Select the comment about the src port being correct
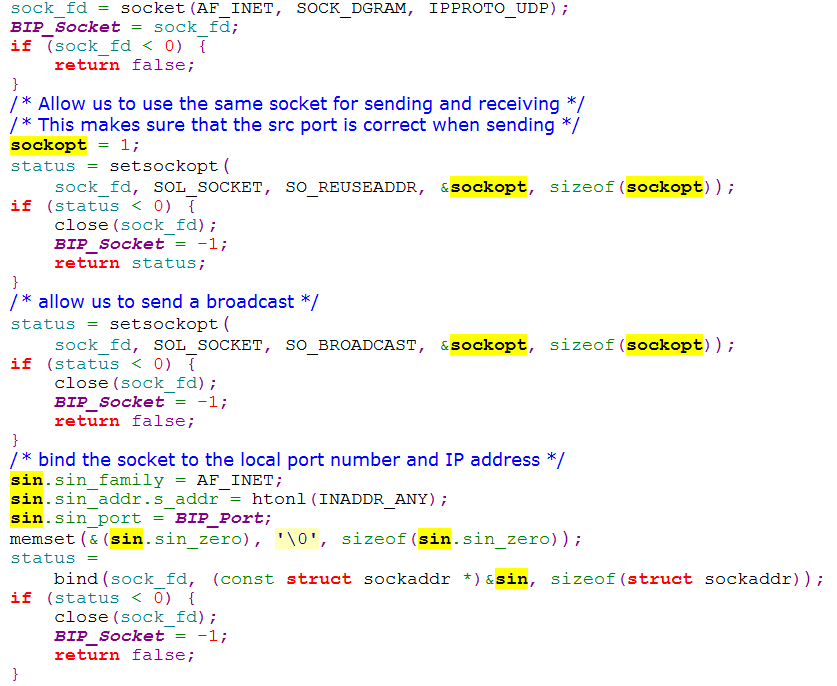Image resolution: width=837 pixels, height=686 pixels. click(x=295, y=125)
